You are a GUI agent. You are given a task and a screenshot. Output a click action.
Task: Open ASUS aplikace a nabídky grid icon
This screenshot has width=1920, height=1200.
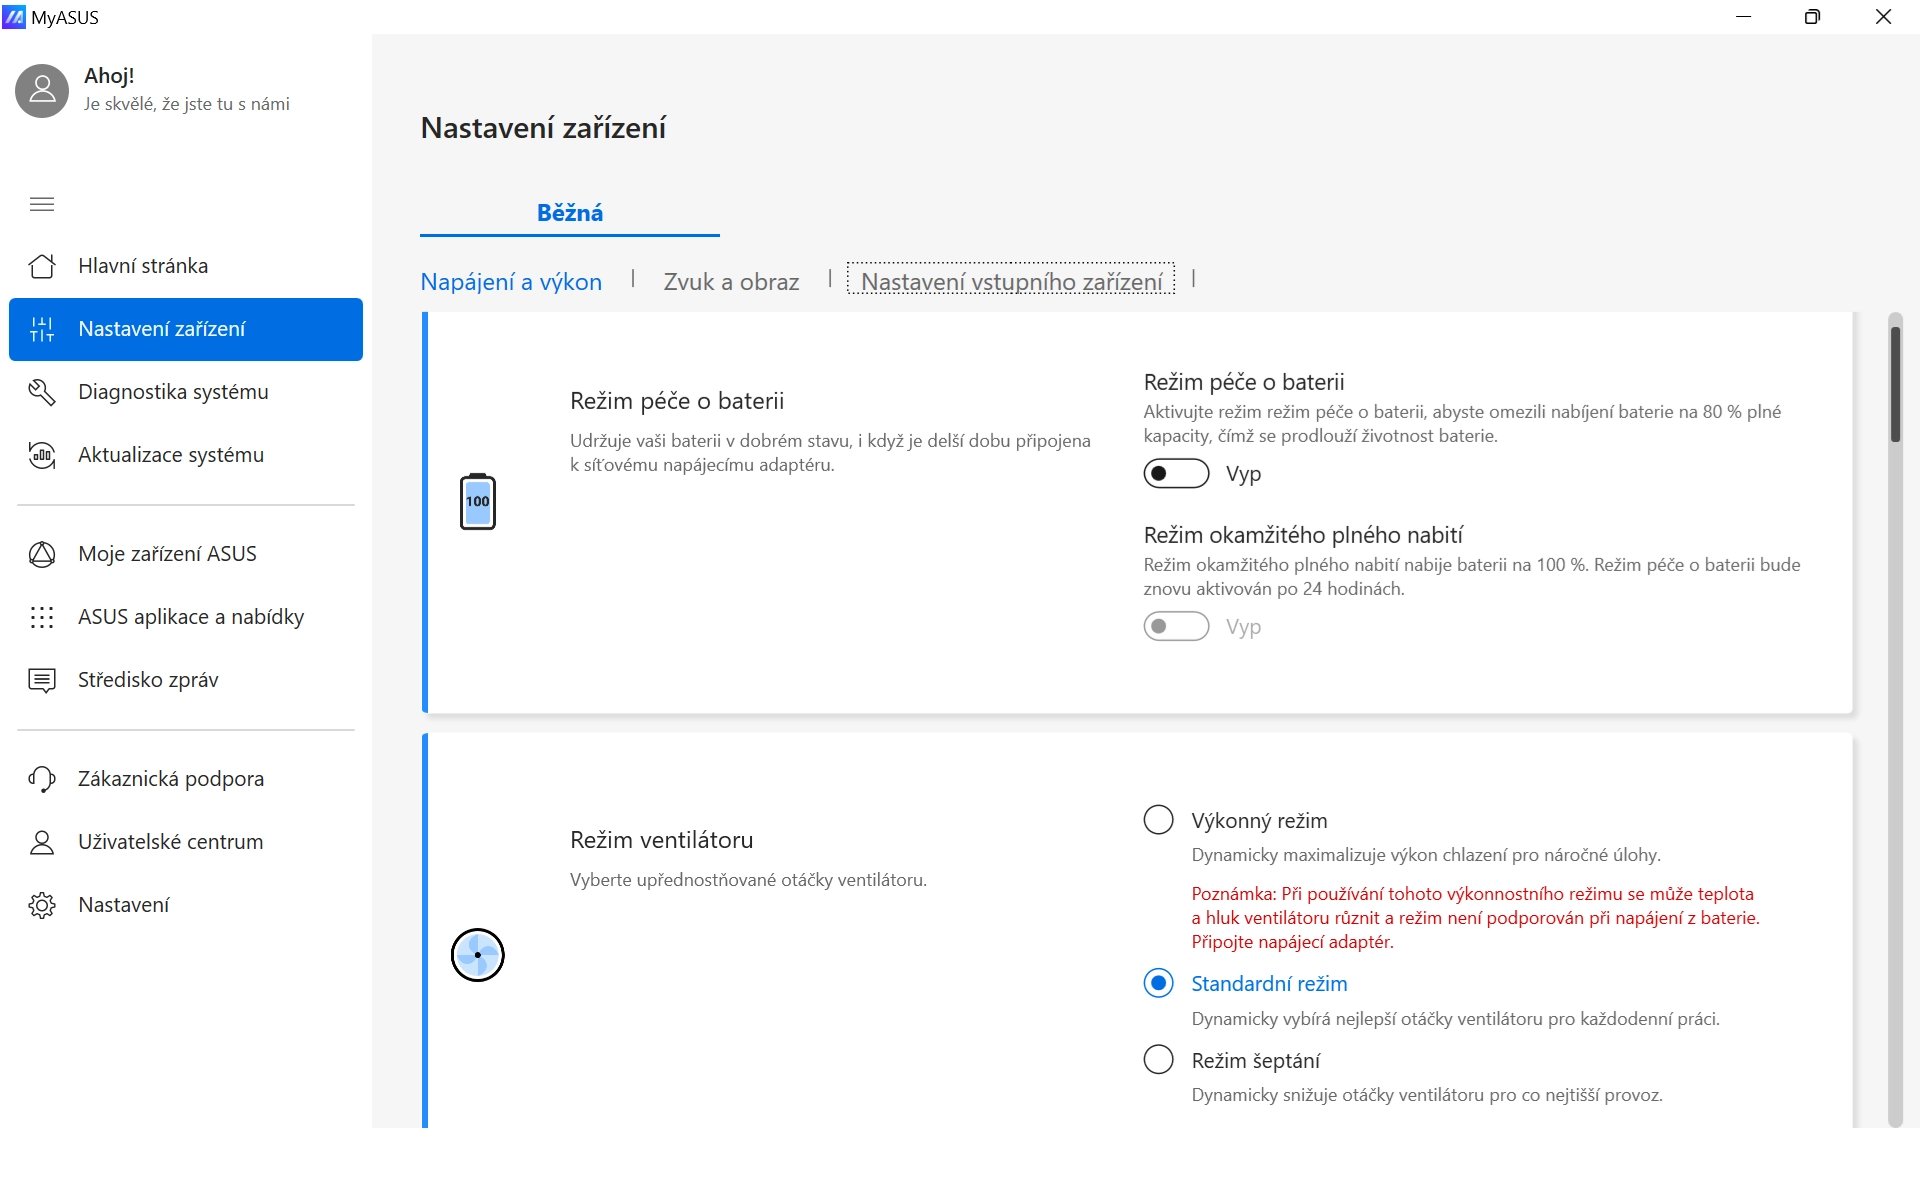[x=42, y=617]
